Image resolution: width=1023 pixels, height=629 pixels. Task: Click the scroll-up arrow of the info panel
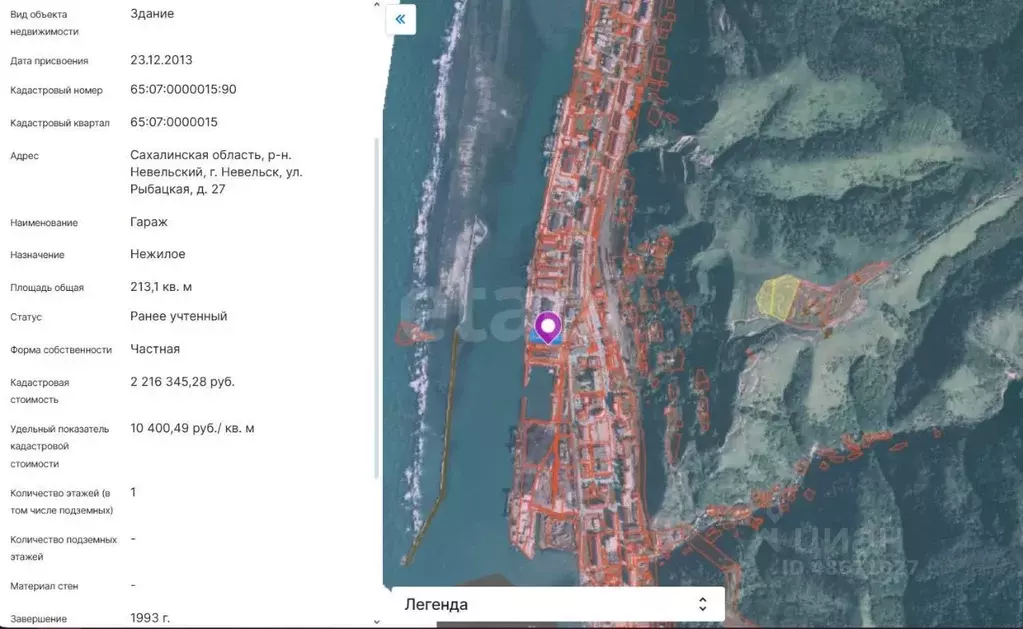click(x=377, y=5)
